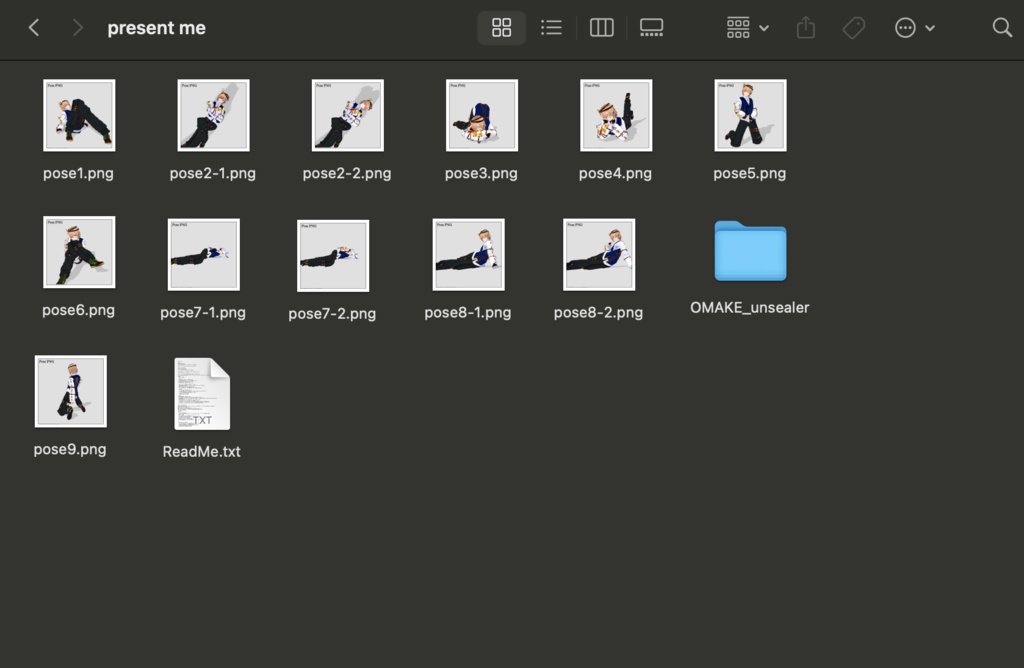
Task: Click the "ReadMe.txt" file name
Action: (x=202, y=452)
